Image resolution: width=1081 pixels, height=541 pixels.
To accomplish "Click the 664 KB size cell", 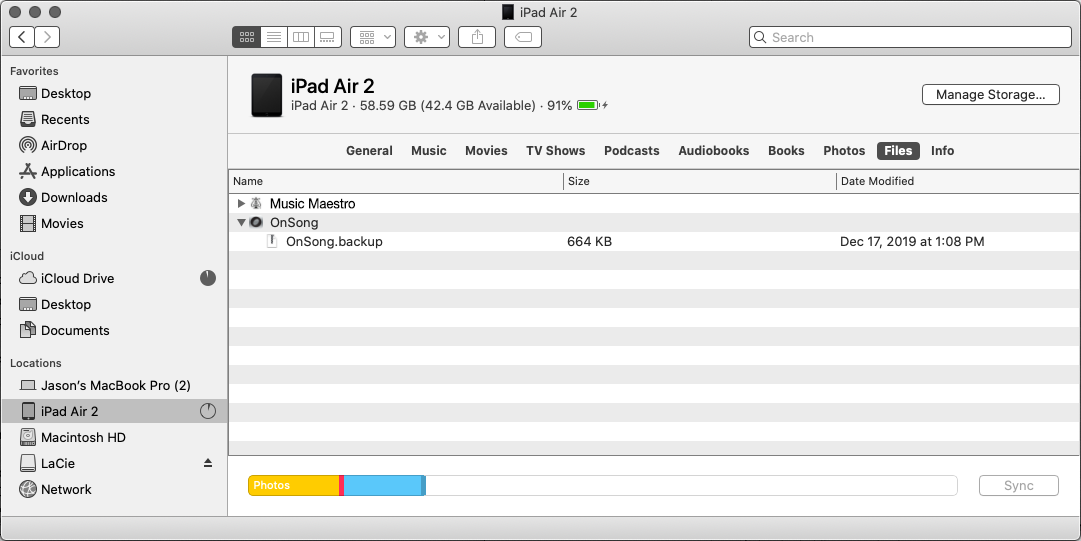I will pyautogui.click(x=589, y=241).
